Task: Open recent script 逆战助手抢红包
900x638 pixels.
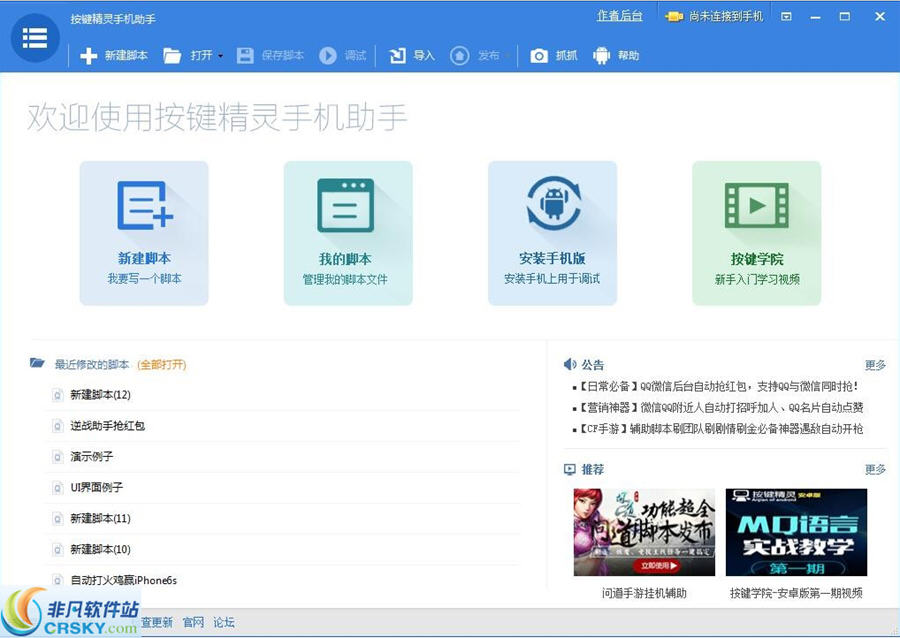Action: coord(107,426)
